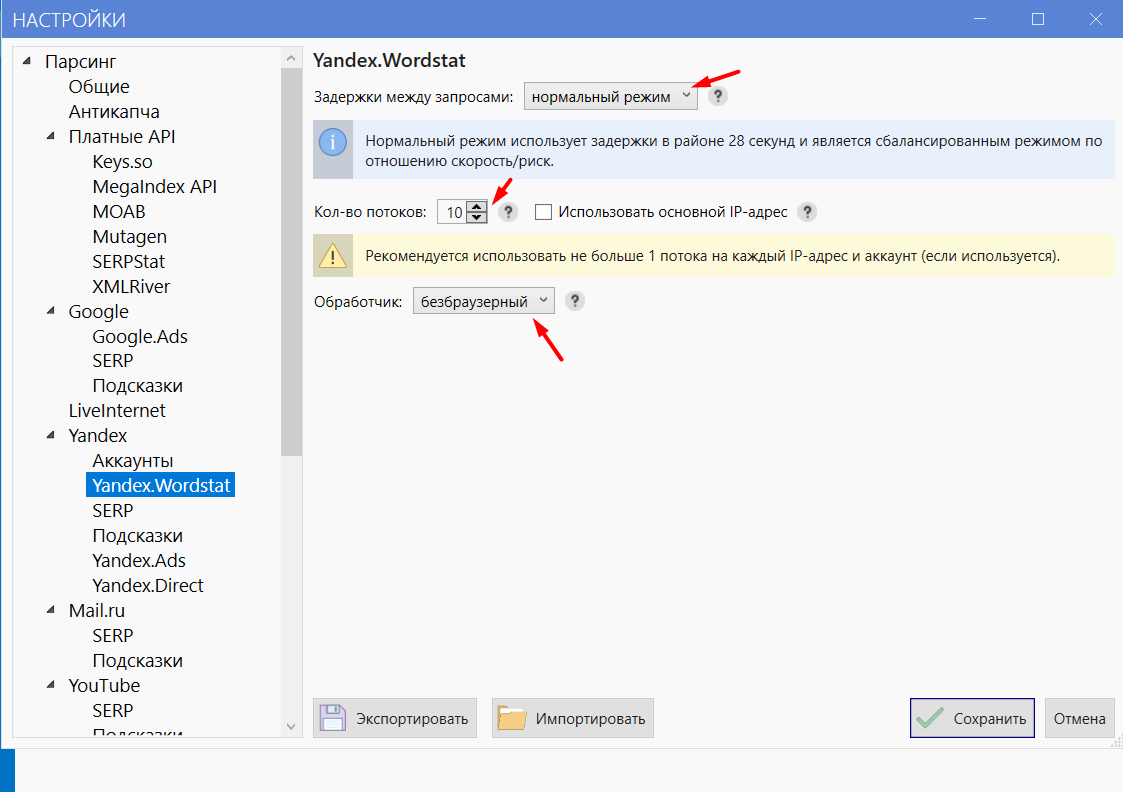Enable Использовать основной IP-адрес checkbox

pos(544,212)
